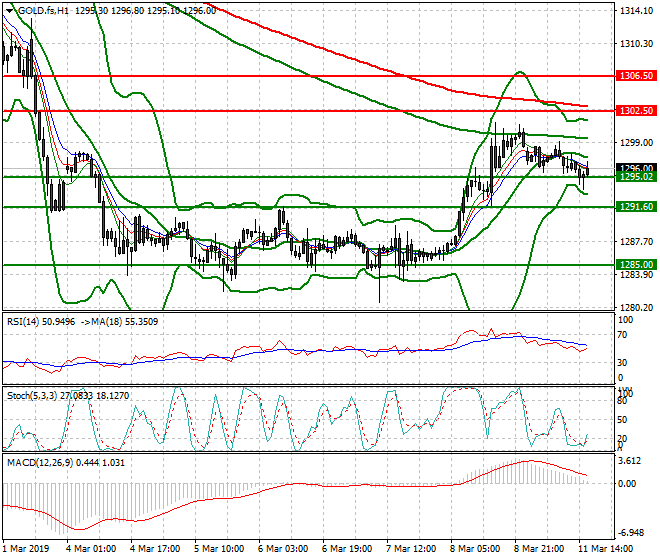This screenshot has width=660, height=560.
Task: Click the 1299.00 price scale value
Action: (636, 143)
